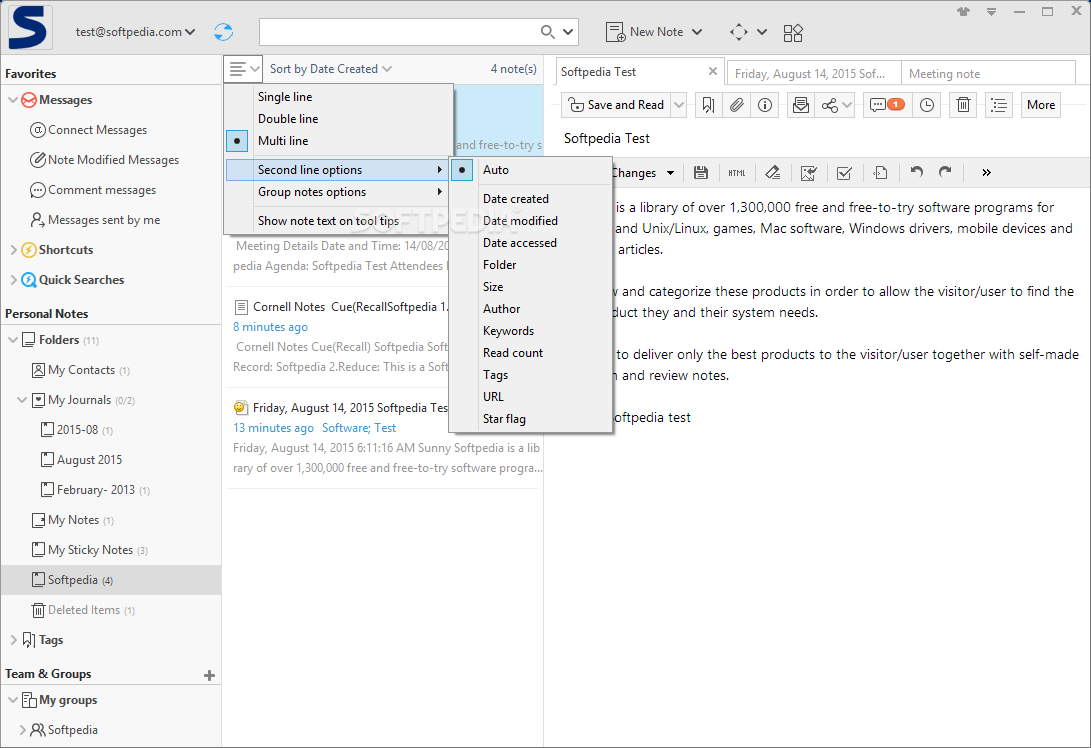Expand the Shortcuts tree node
The width and height of the screenshot is (1091, 748).
pyautogui.click(x=13, y=250)
